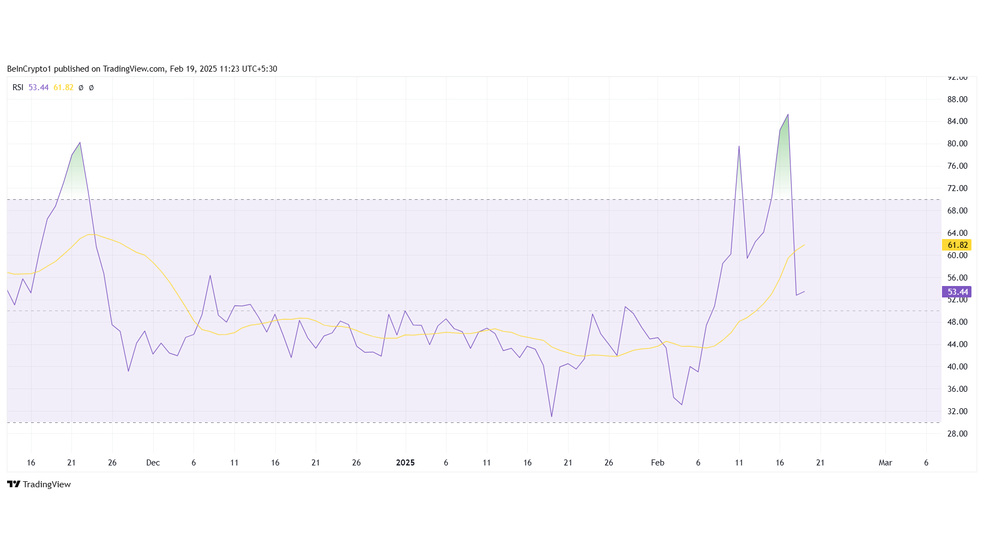Image resolution: width=984 pixels, height=554 pixels.
Task: Click the 36.00 axis value
Action: 957,389
